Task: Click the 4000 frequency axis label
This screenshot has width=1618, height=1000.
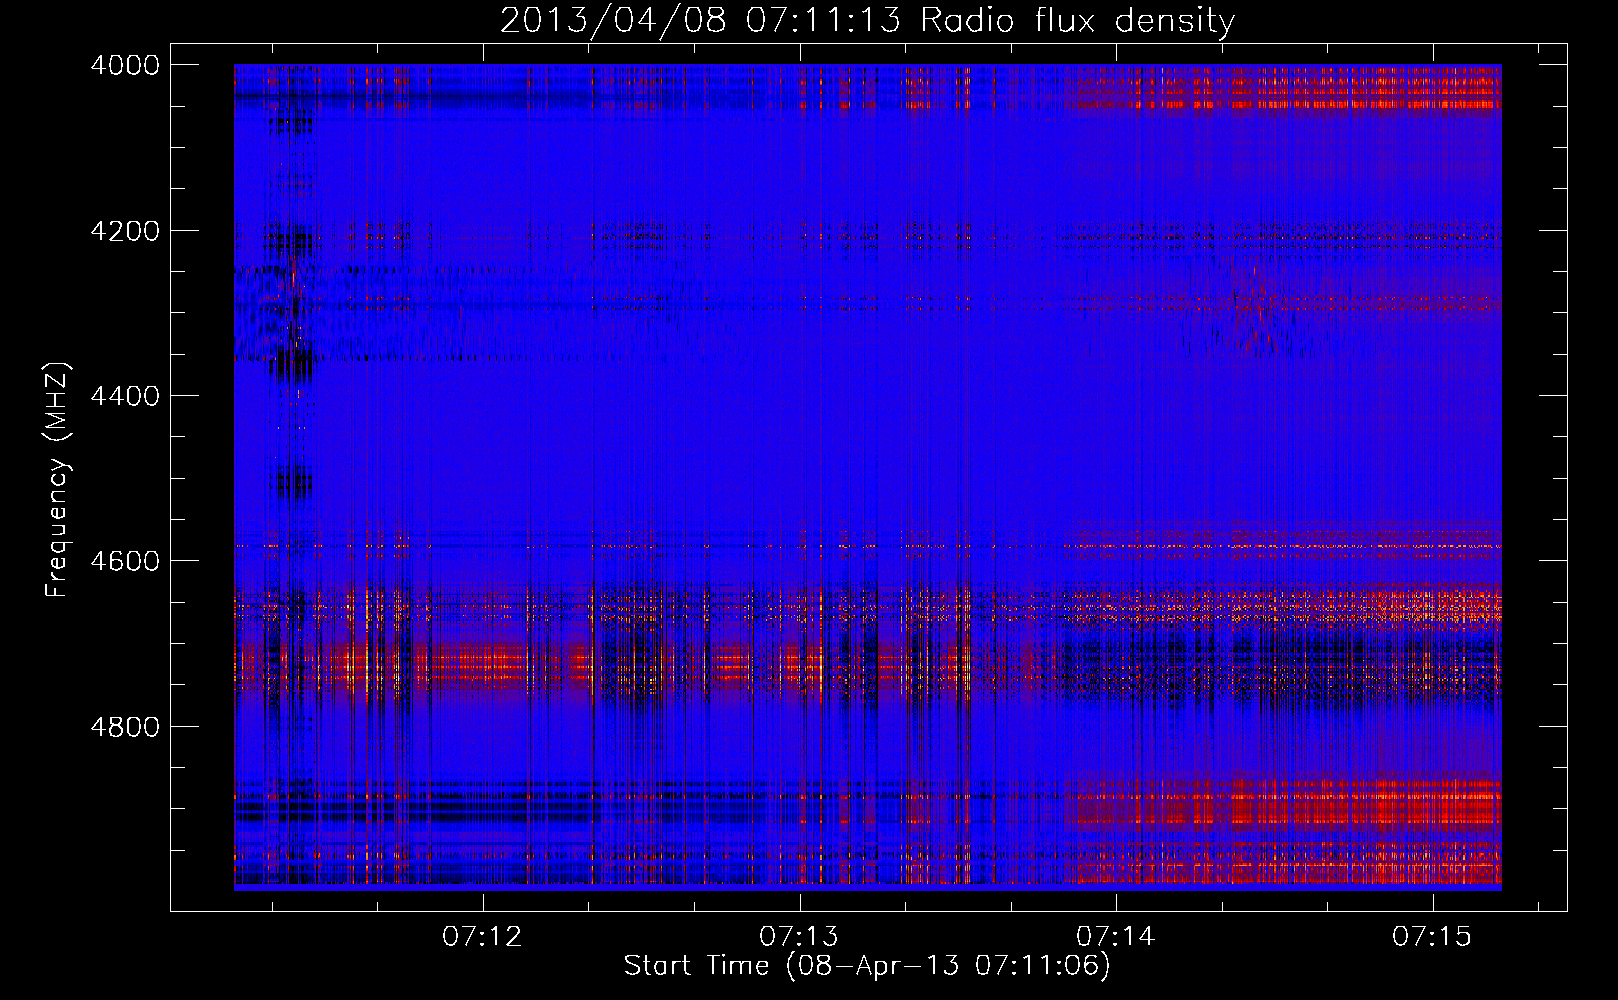Action: point(125,65)
